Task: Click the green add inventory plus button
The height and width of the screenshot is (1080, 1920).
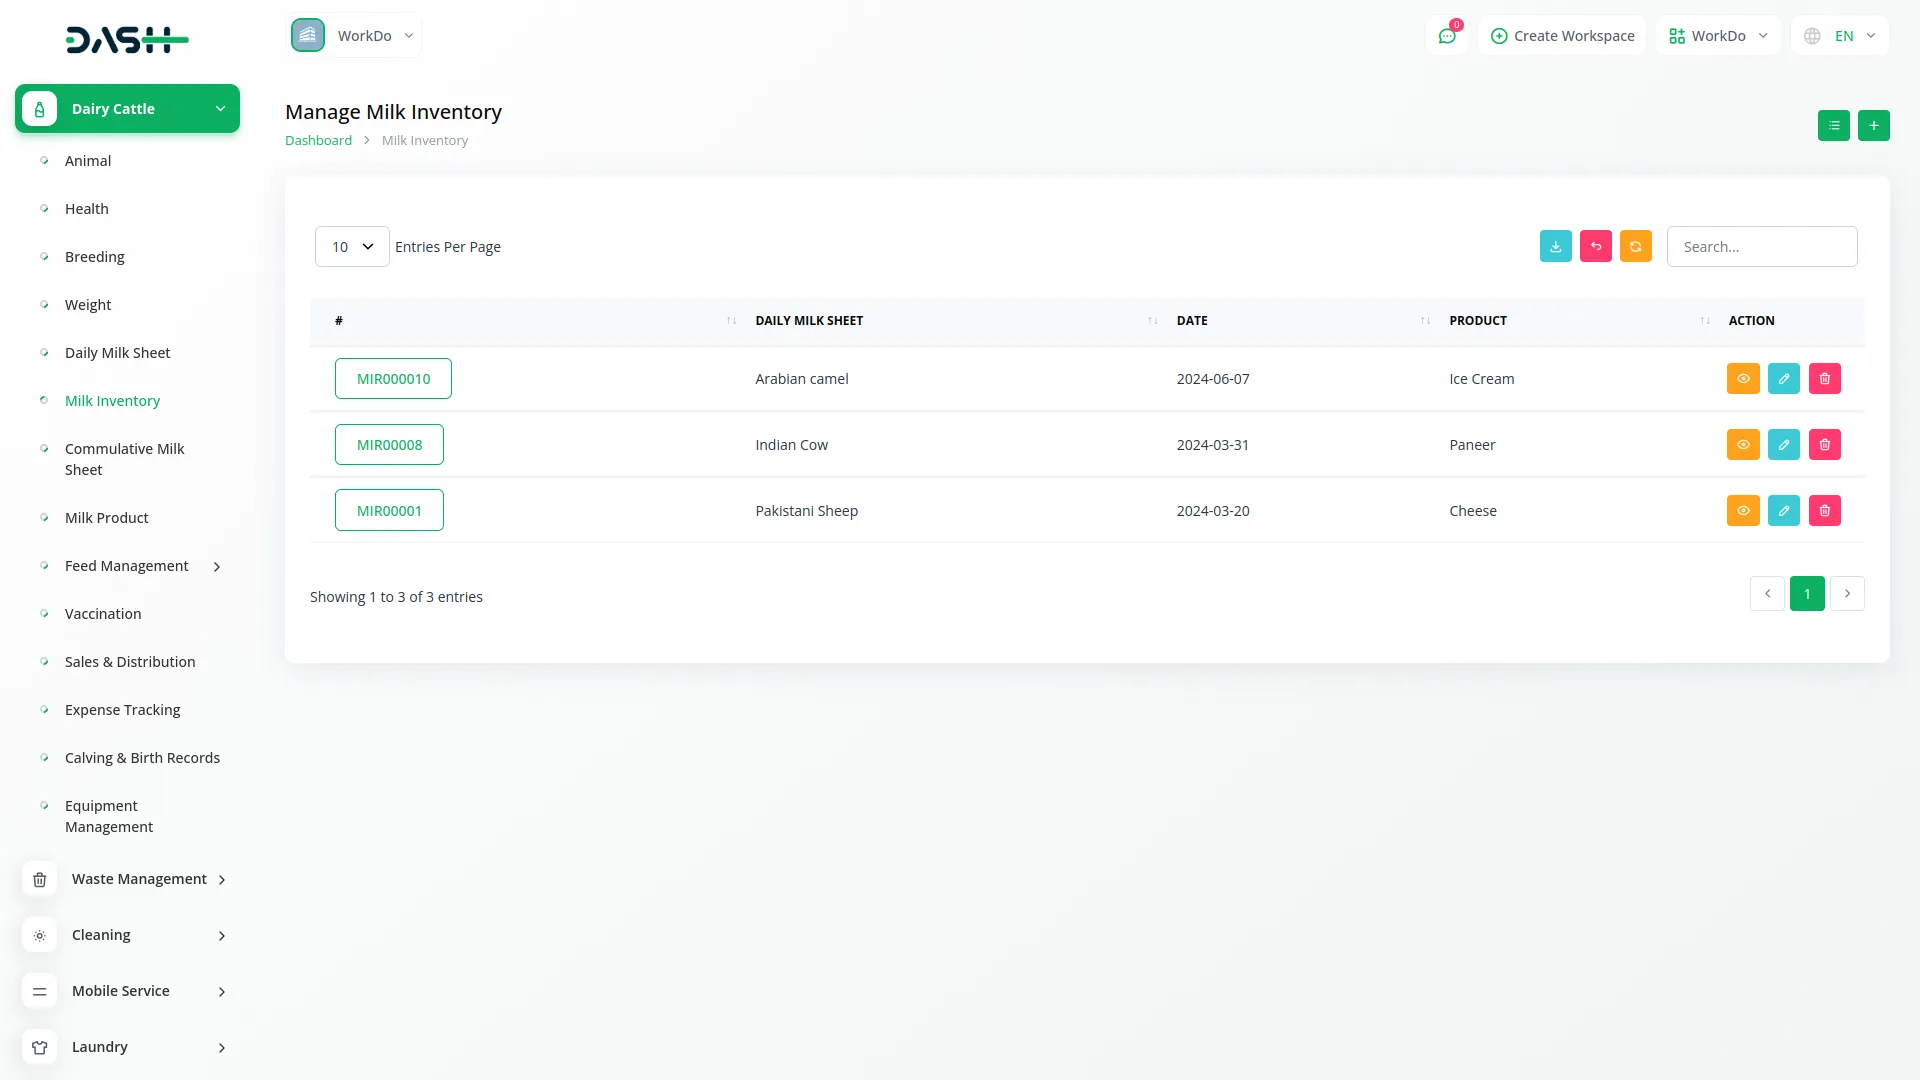Action: [1873, 126]
